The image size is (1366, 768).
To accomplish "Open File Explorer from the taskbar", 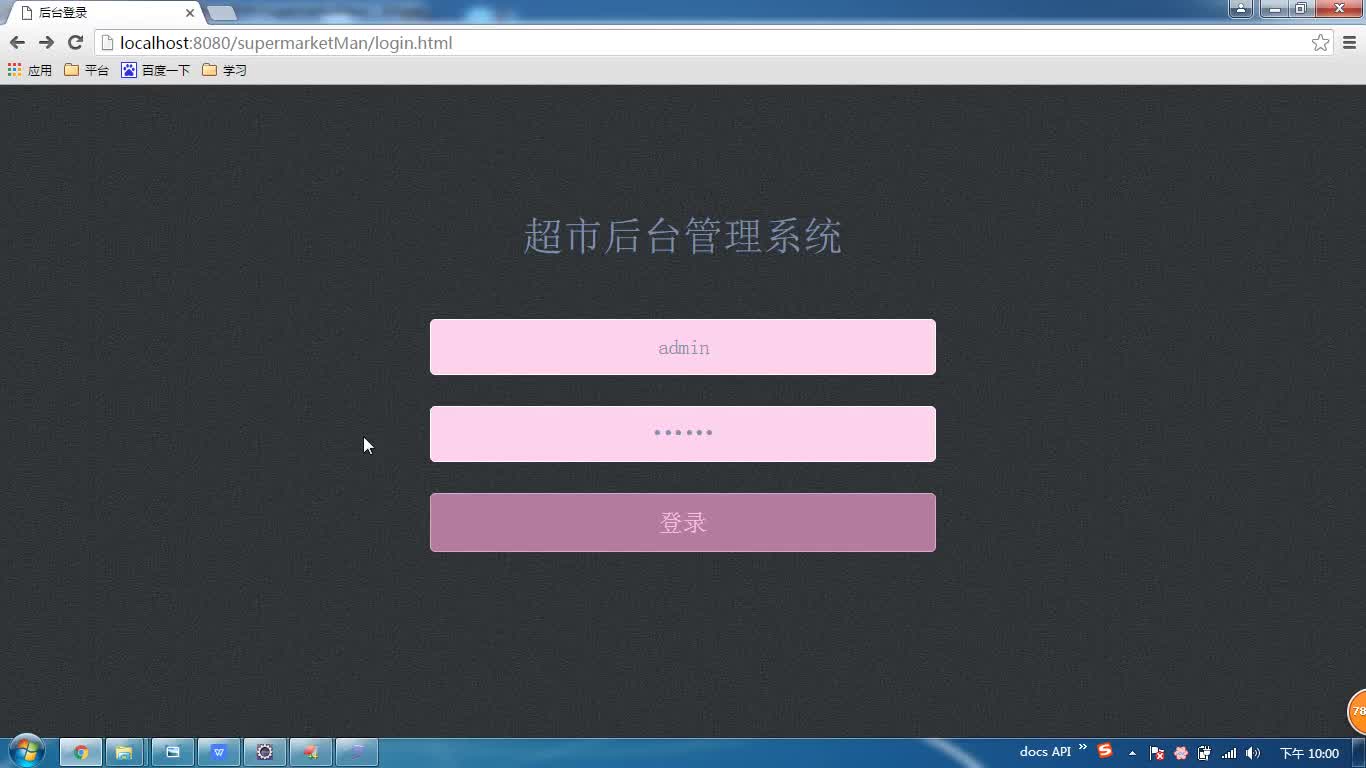I will [125, 752].
